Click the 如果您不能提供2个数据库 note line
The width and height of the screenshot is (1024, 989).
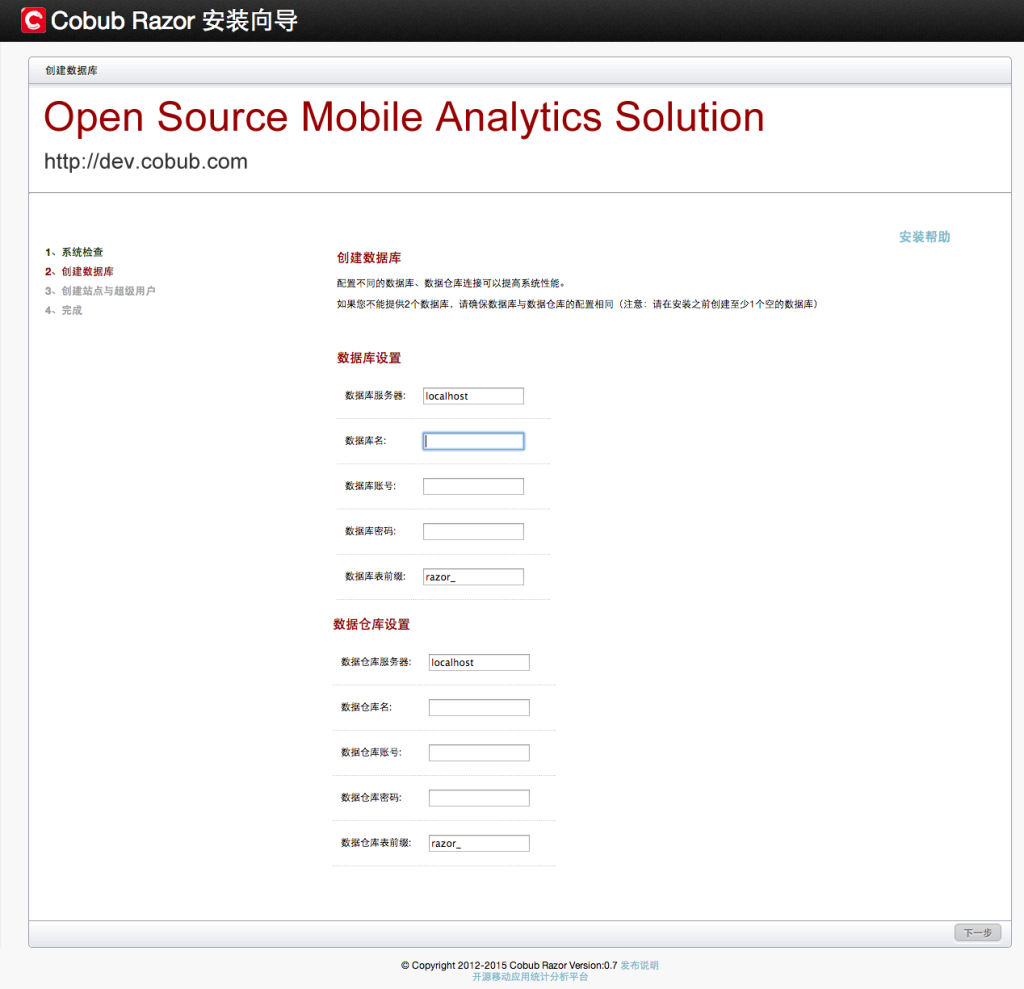pyautogui.click(x=577, y=304)
